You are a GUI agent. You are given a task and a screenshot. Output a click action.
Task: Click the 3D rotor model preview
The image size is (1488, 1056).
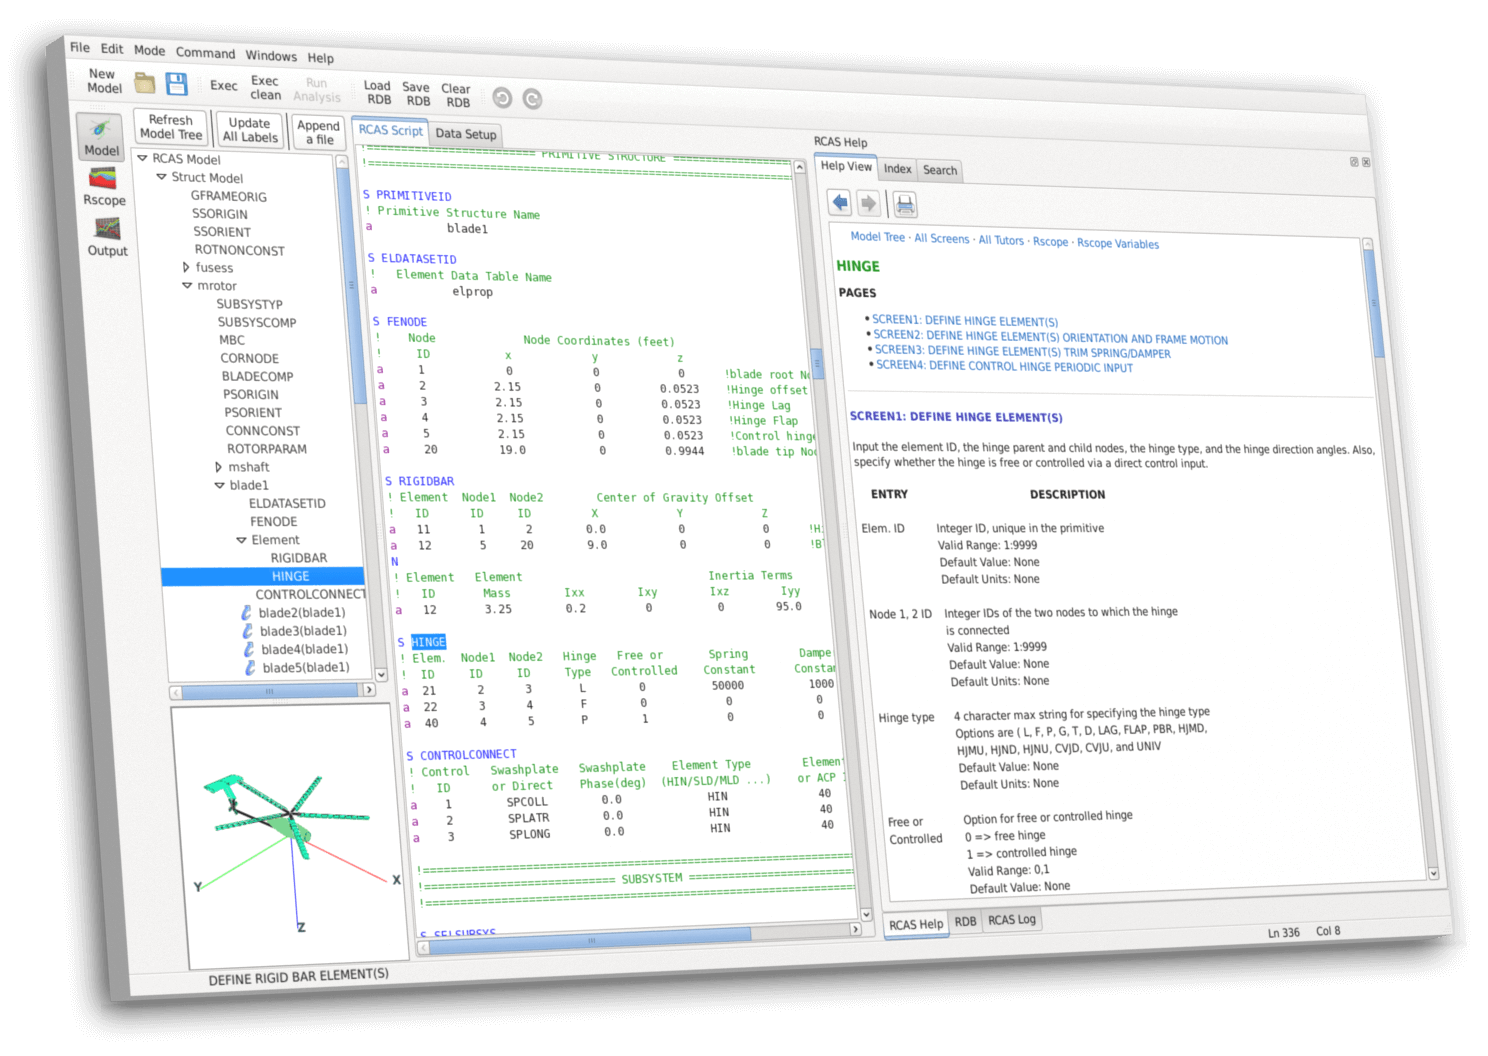click(290, 835)
